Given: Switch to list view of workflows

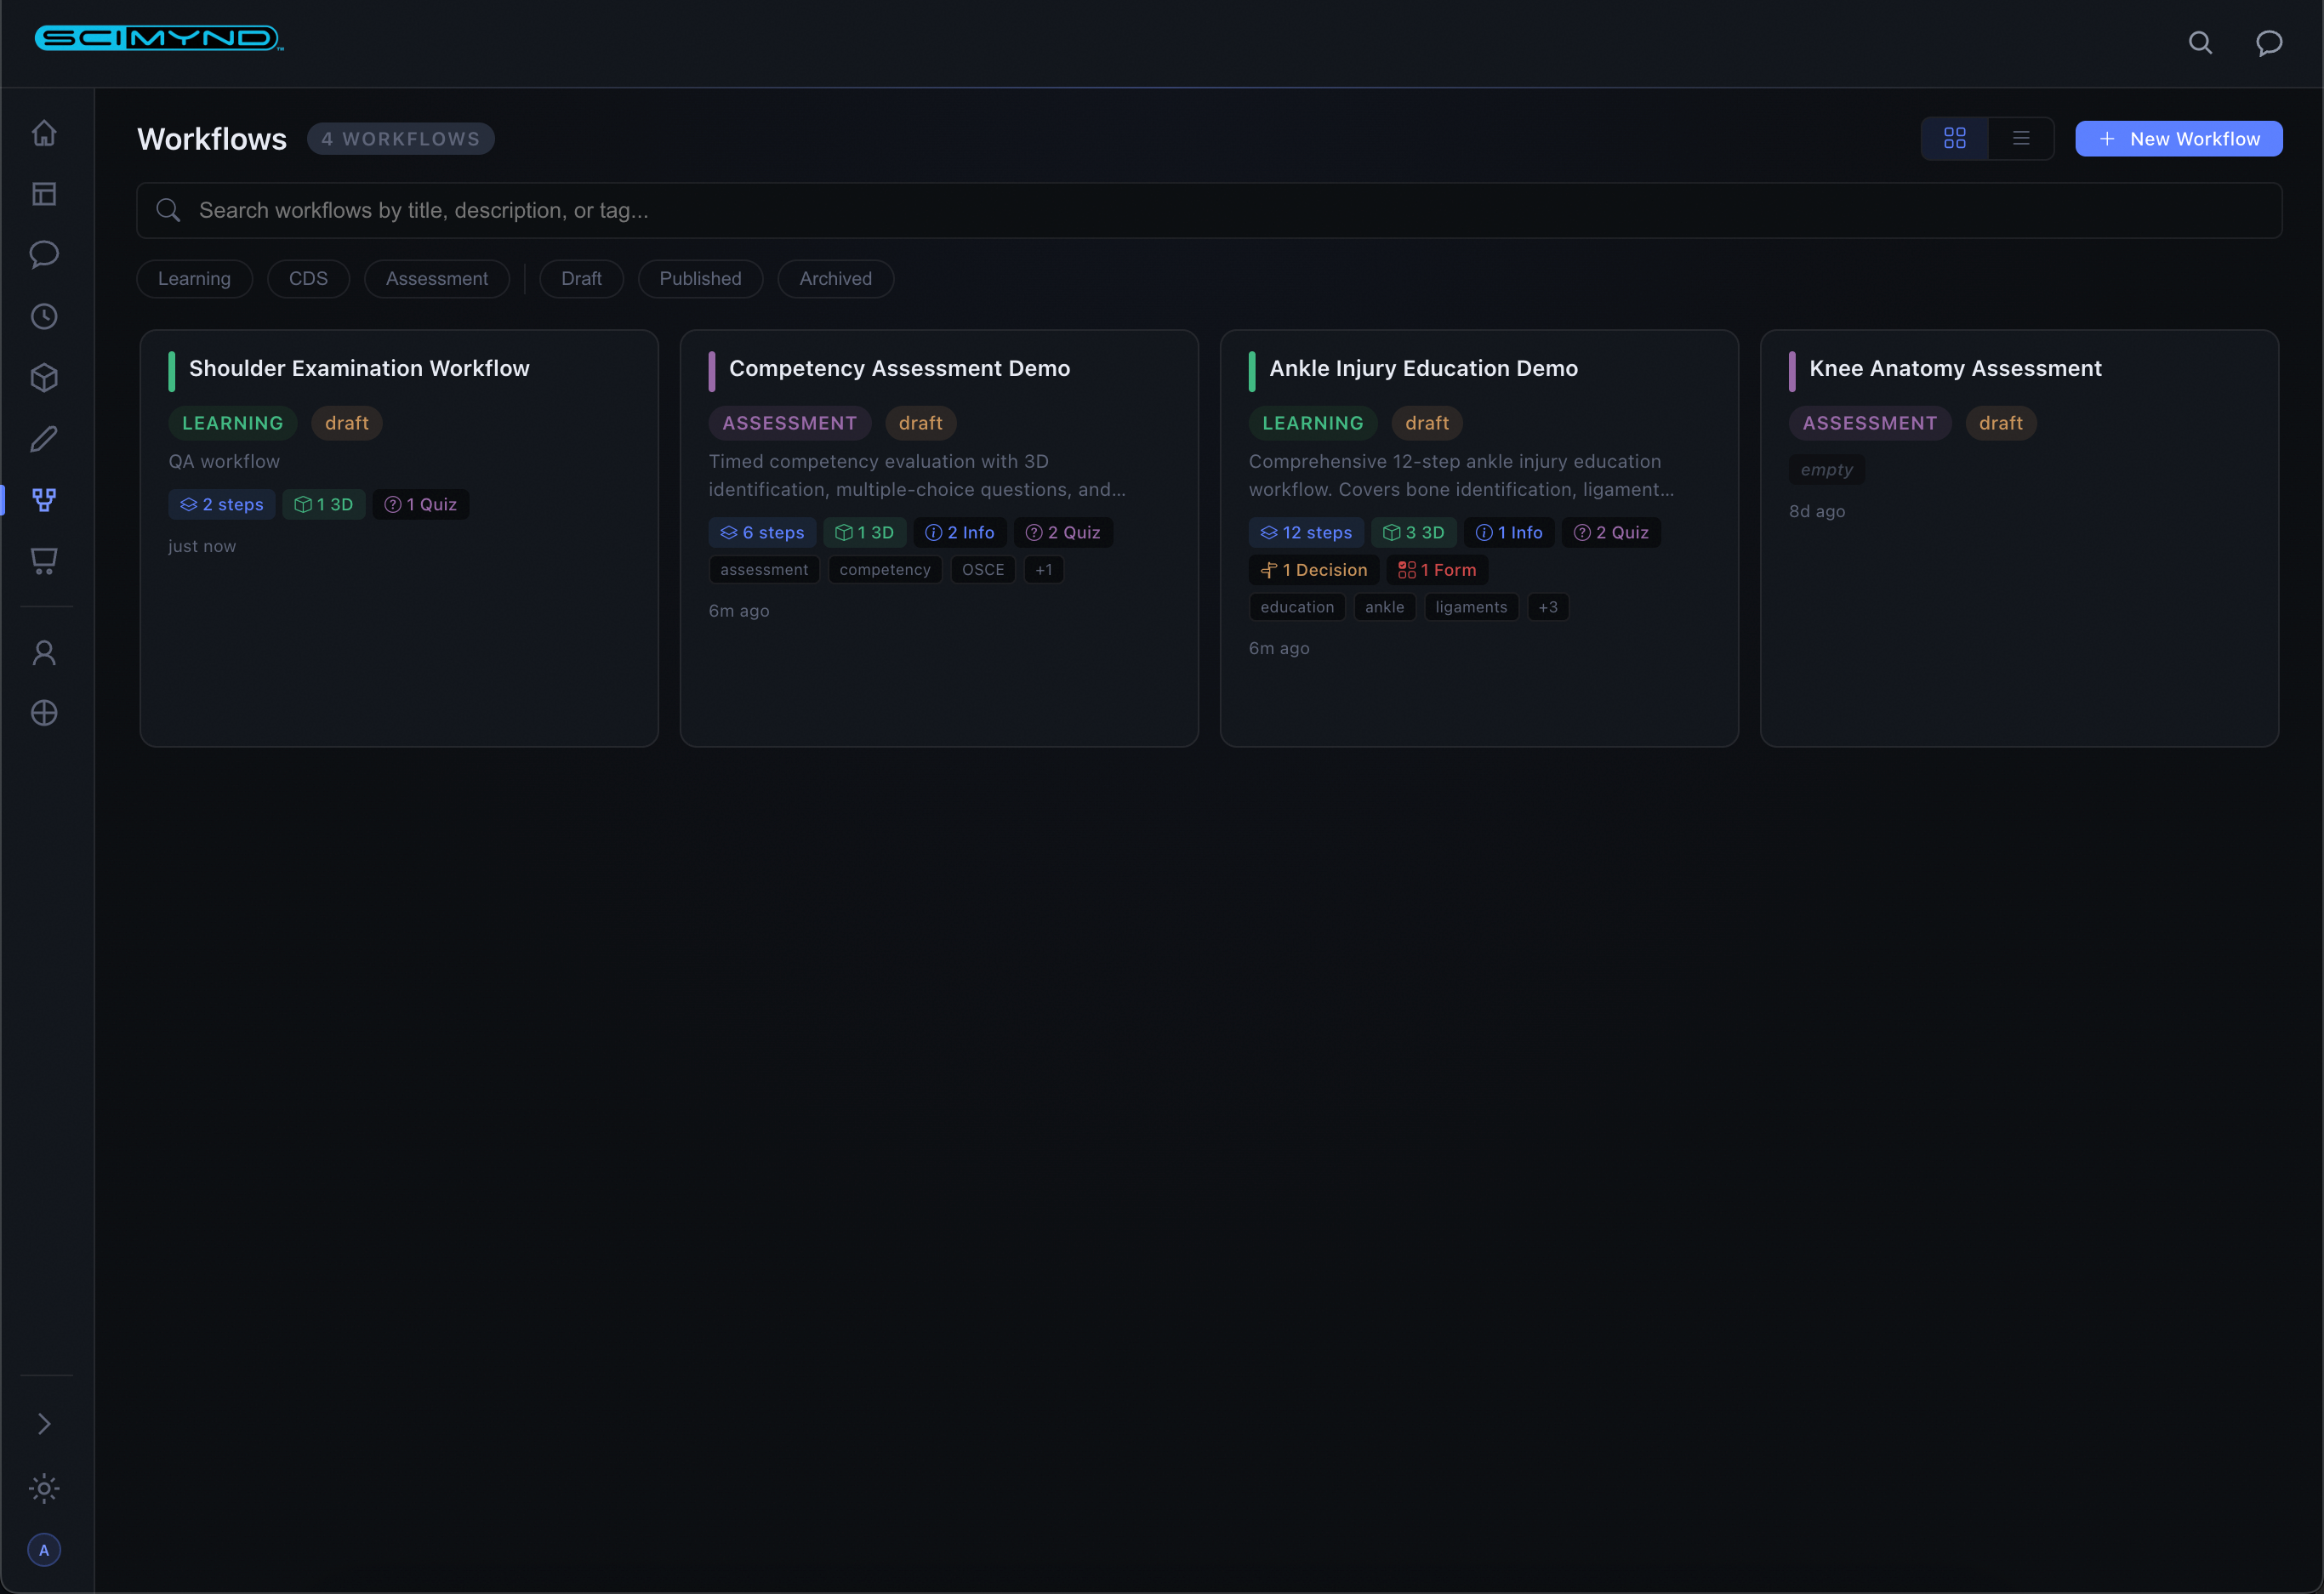Looking at the screenshot, I should (2021, 138).
